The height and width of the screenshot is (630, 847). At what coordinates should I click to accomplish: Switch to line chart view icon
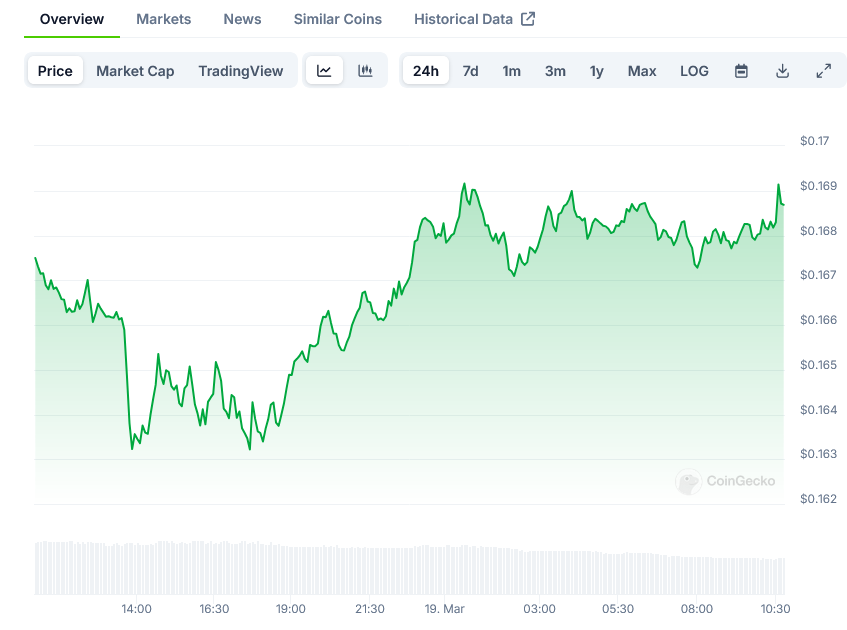[x=324, y=71]
